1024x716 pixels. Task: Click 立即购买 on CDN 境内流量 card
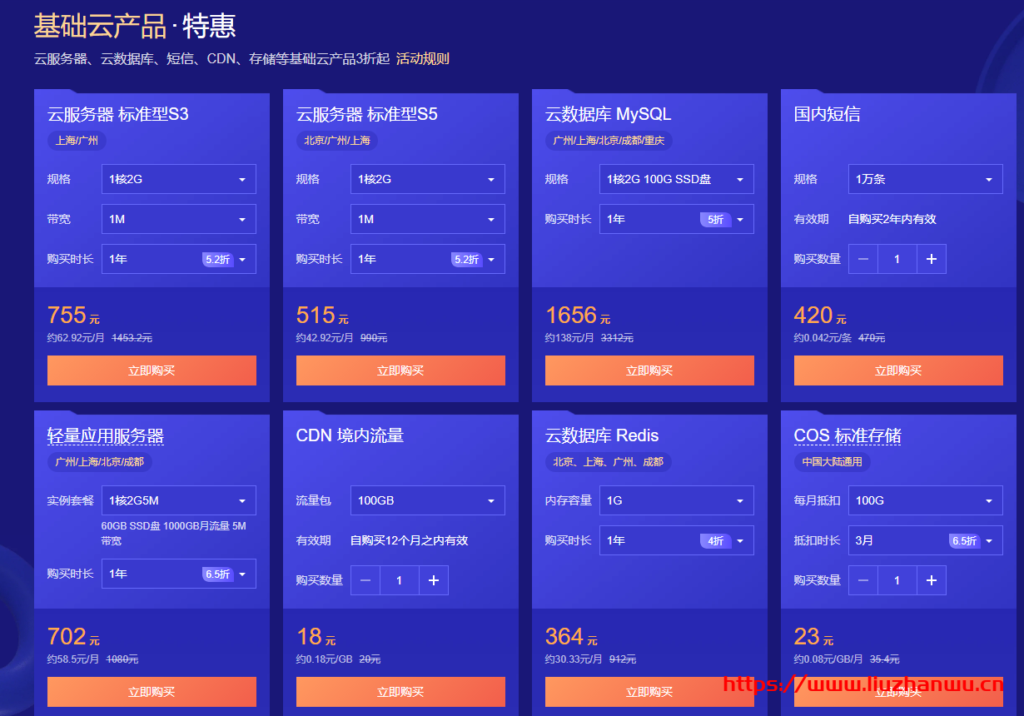pyautogui.click(x=400, y=692)
